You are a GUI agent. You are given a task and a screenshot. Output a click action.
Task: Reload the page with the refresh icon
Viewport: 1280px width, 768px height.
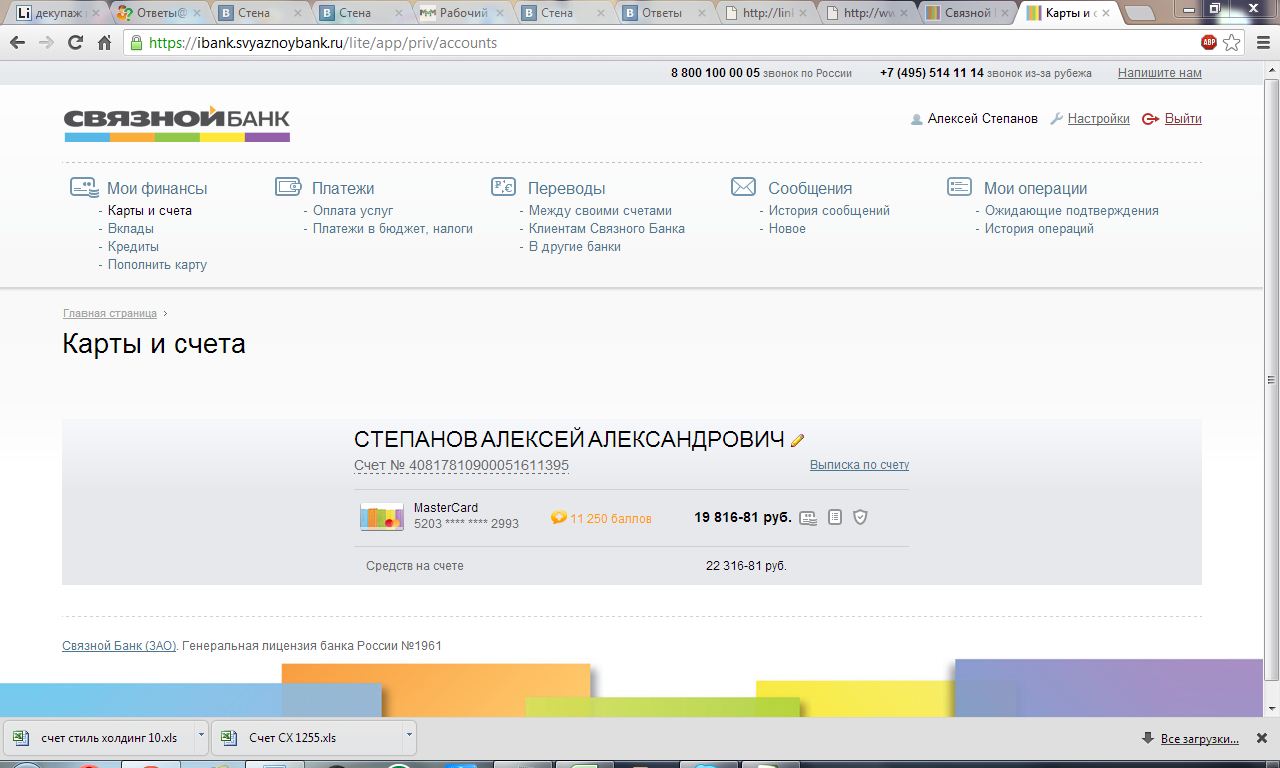click(x=75, y=43)
